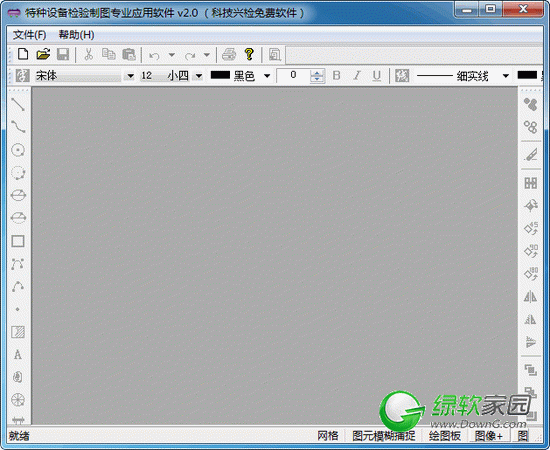Select the text tool marked A
550x450 pixels.
pos(18,355)
